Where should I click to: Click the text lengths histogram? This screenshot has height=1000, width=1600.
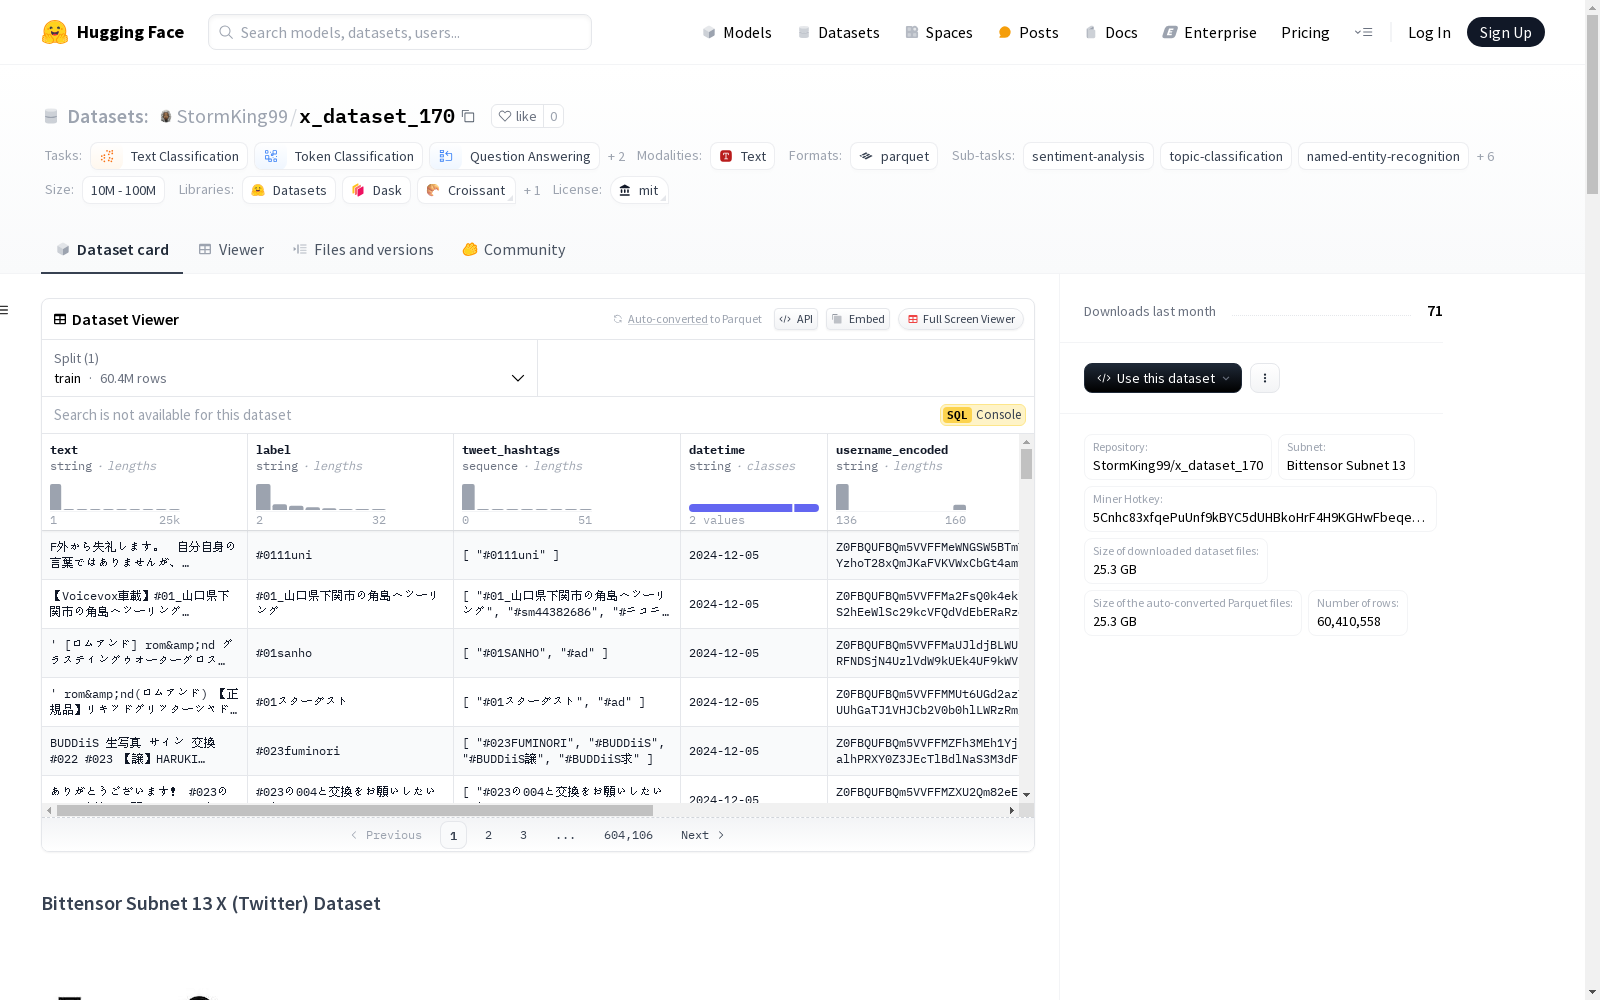click(x=115, y=497)
